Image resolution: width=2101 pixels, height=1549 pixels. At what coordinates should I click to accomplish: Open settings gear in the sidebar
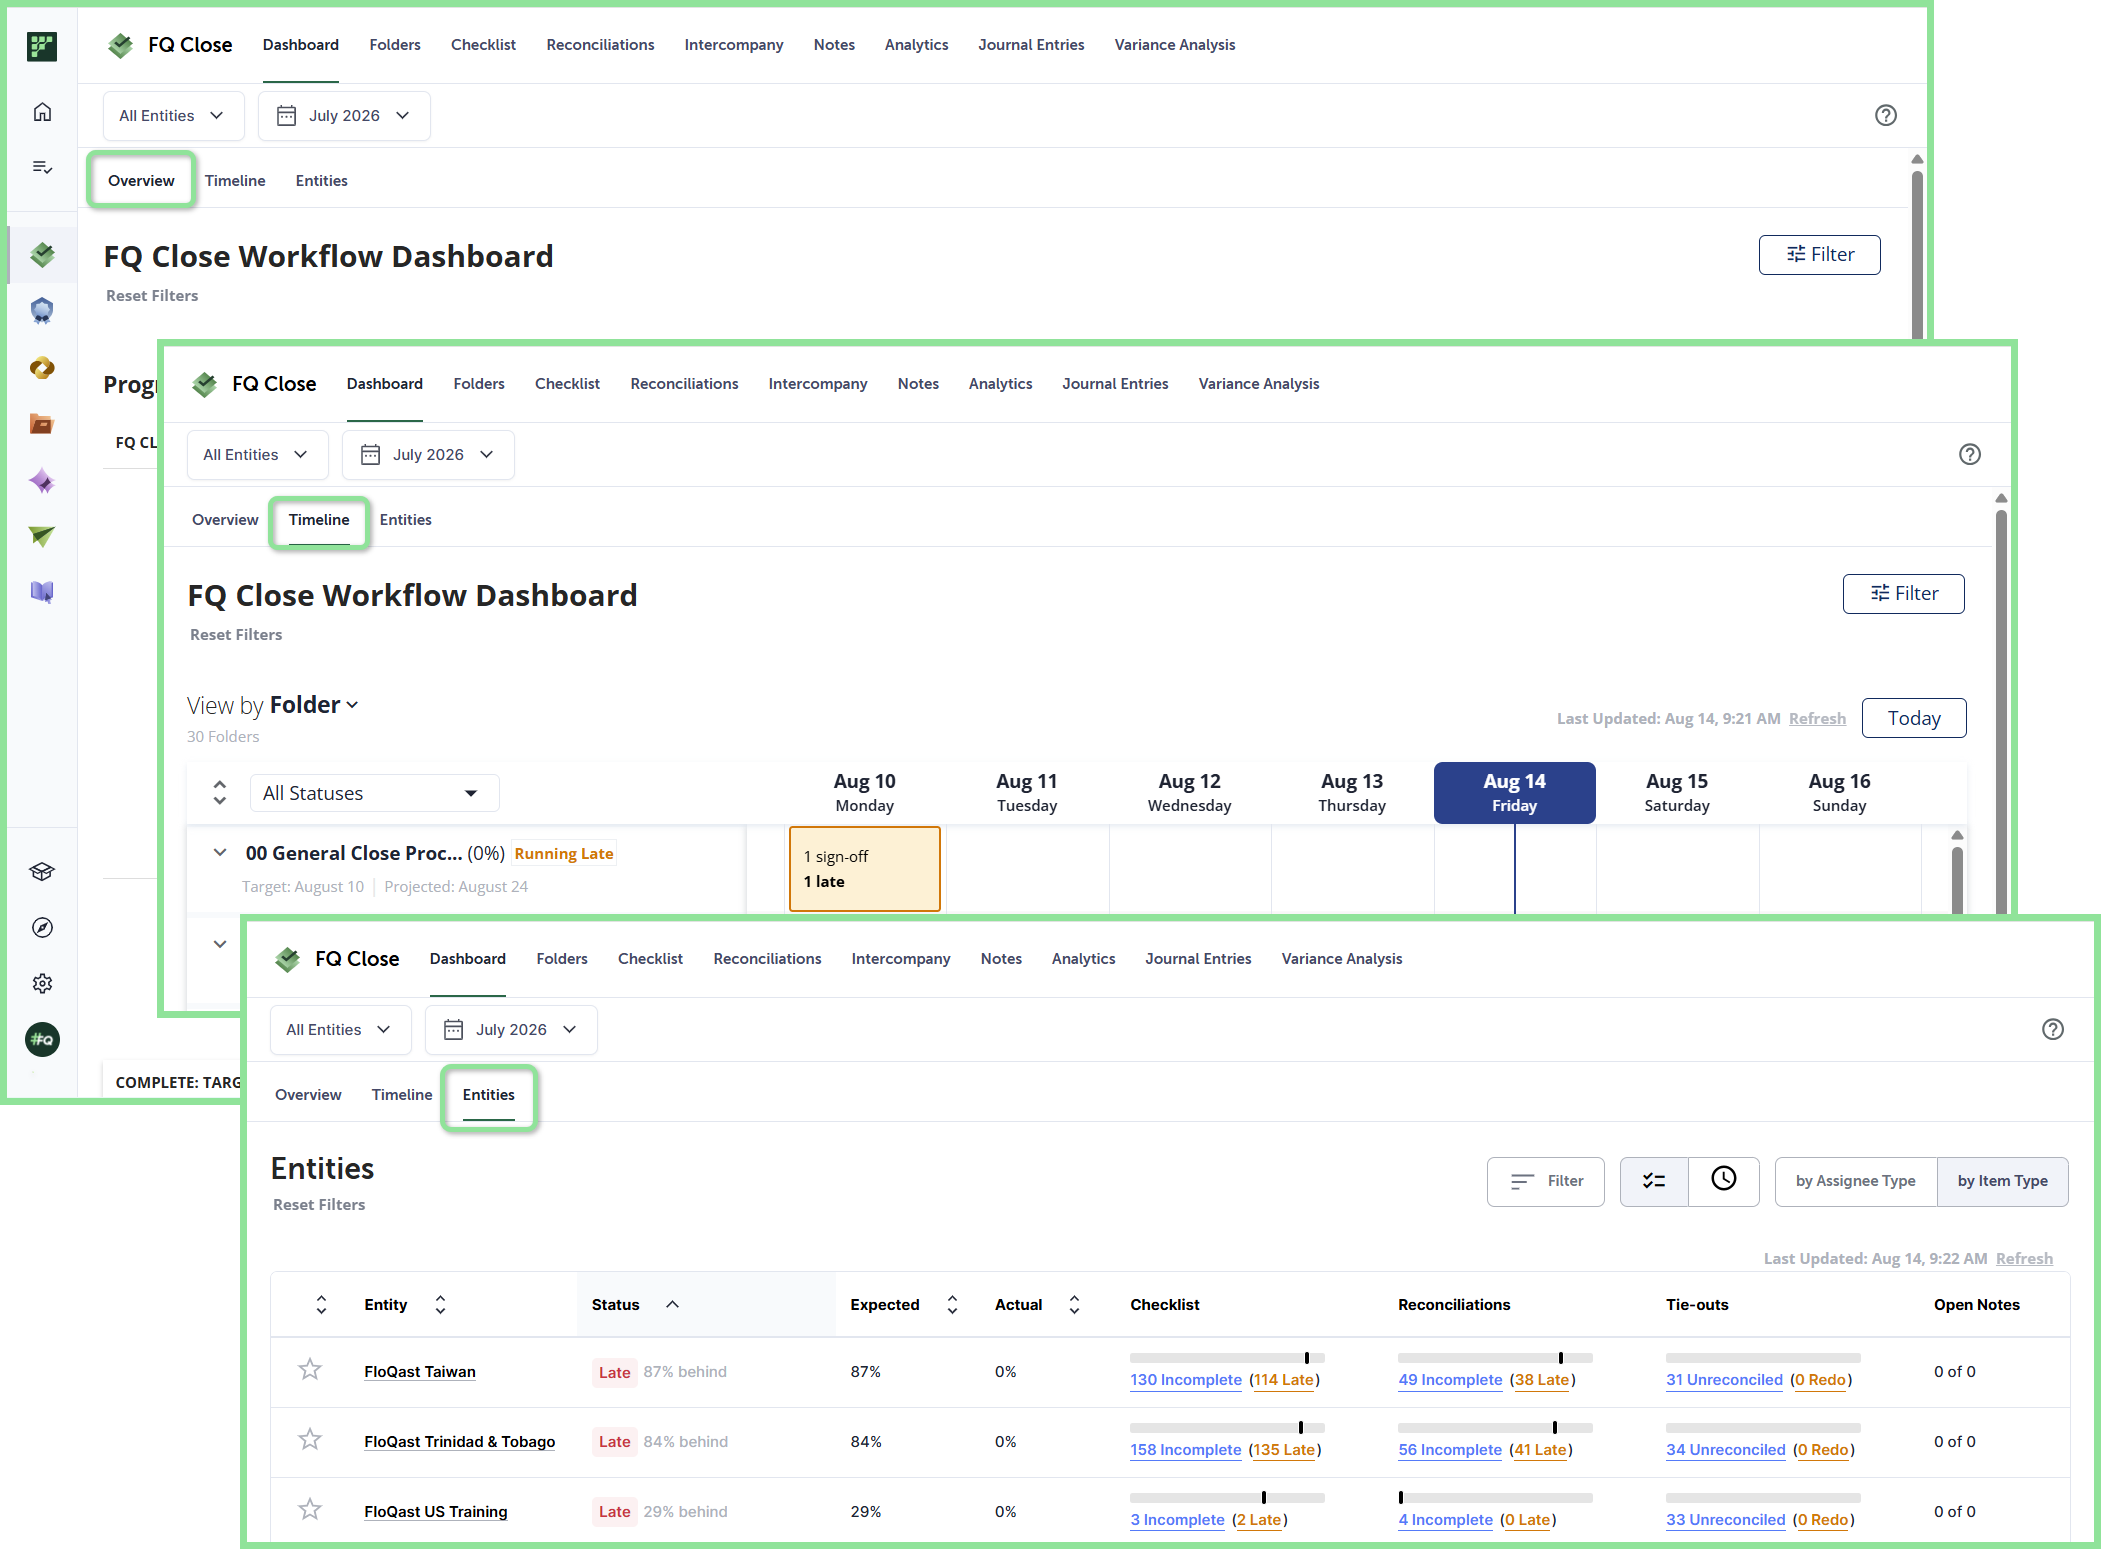[x=42, y=984]
